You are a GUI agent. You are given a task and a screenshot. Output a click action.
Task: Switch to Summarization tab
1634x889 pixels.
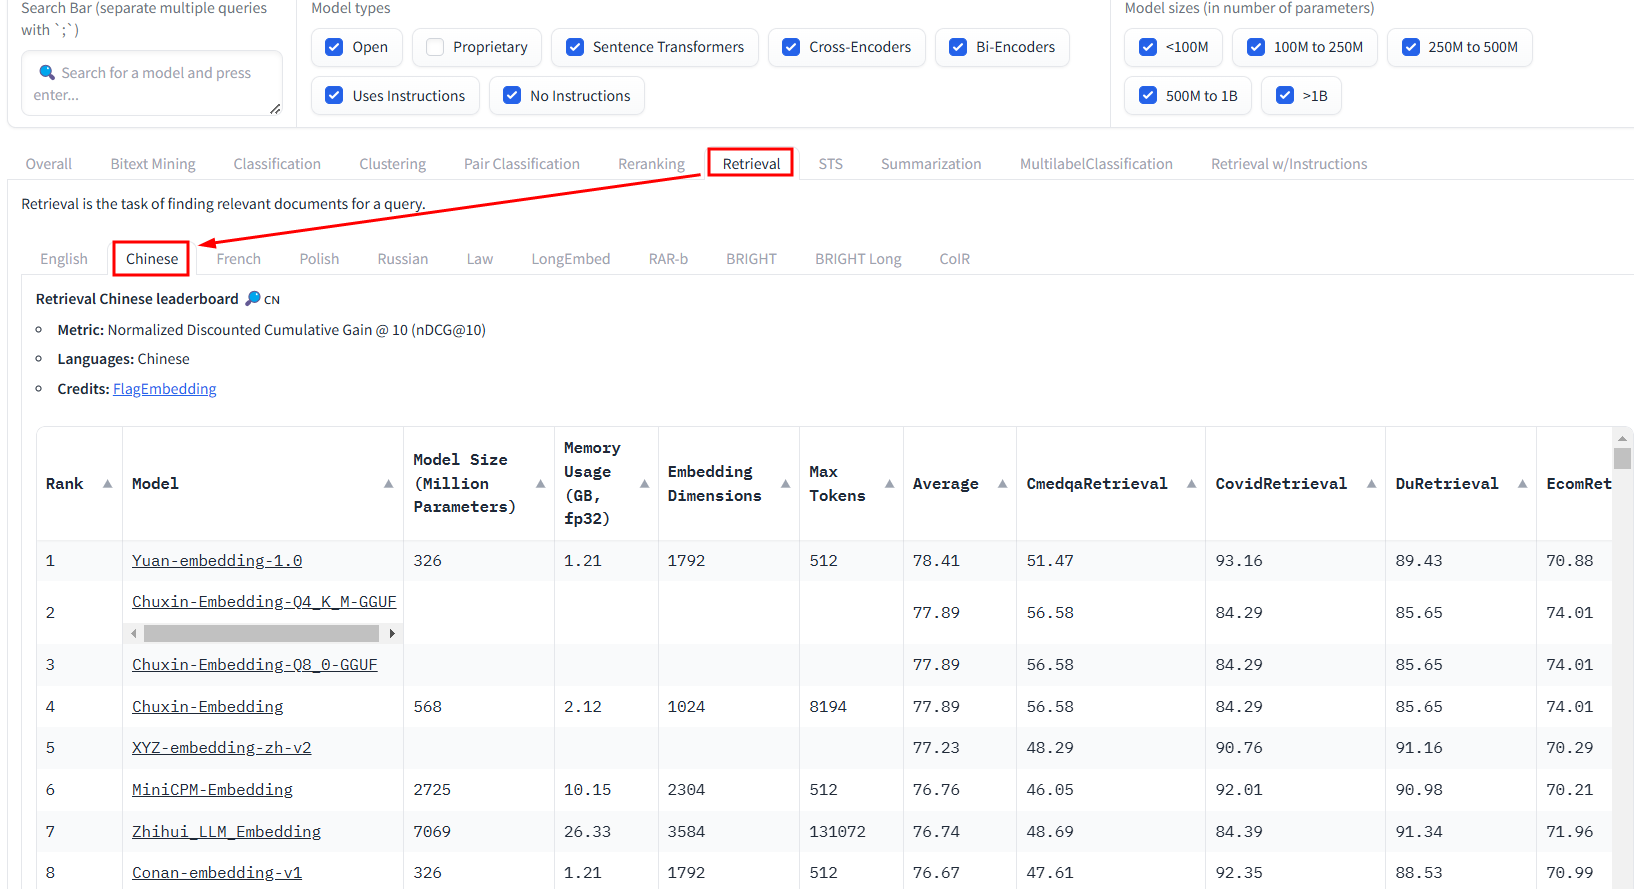click(931, 164)
